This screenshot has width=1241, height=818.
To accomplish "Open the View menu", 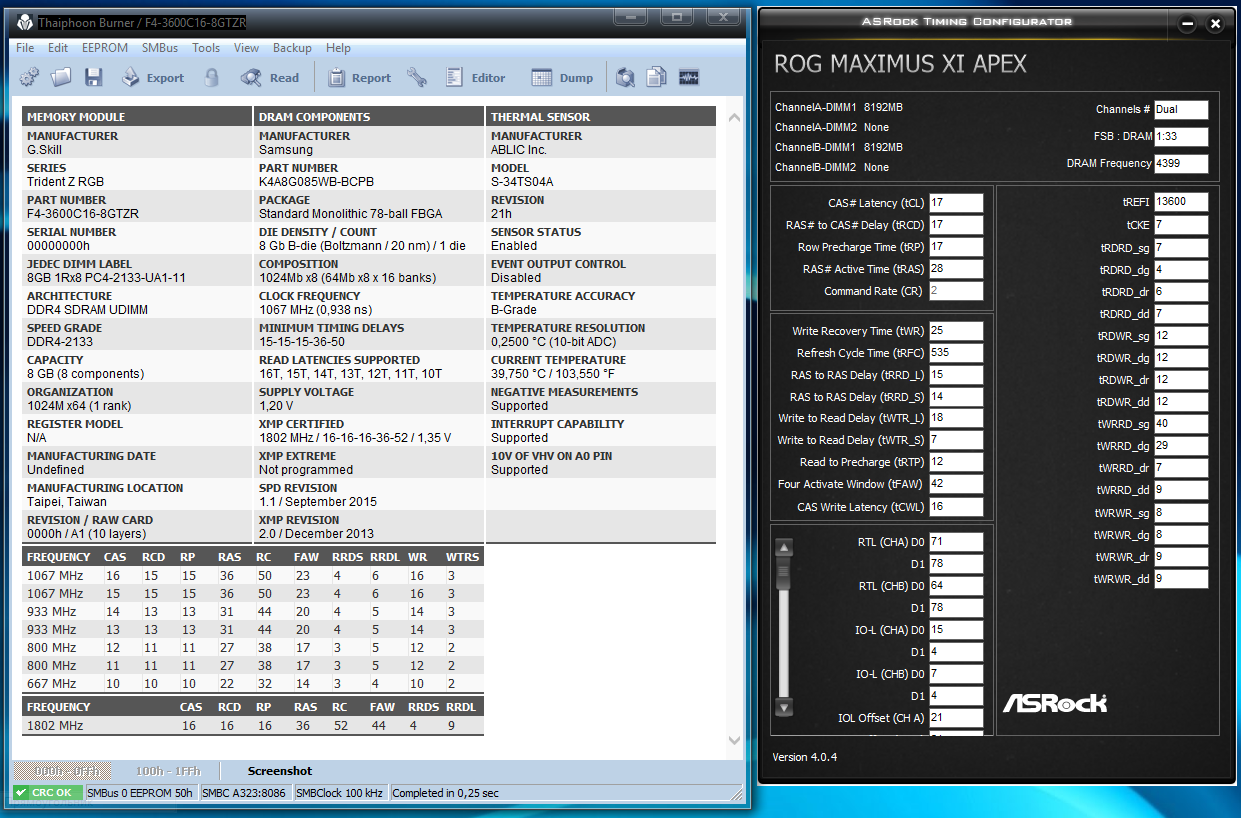I will [246, 48].
